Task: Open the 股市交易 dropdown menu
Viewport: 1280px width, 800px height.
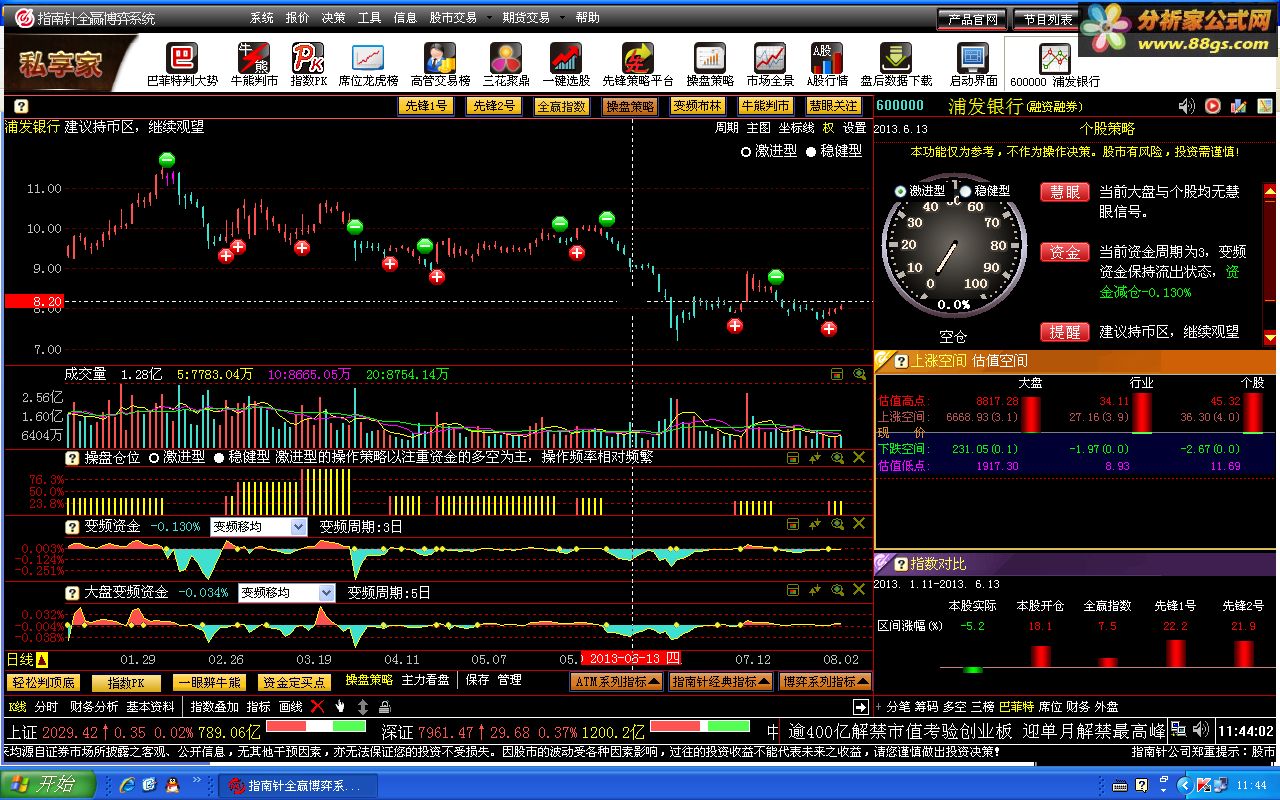Action: point(460,18)
